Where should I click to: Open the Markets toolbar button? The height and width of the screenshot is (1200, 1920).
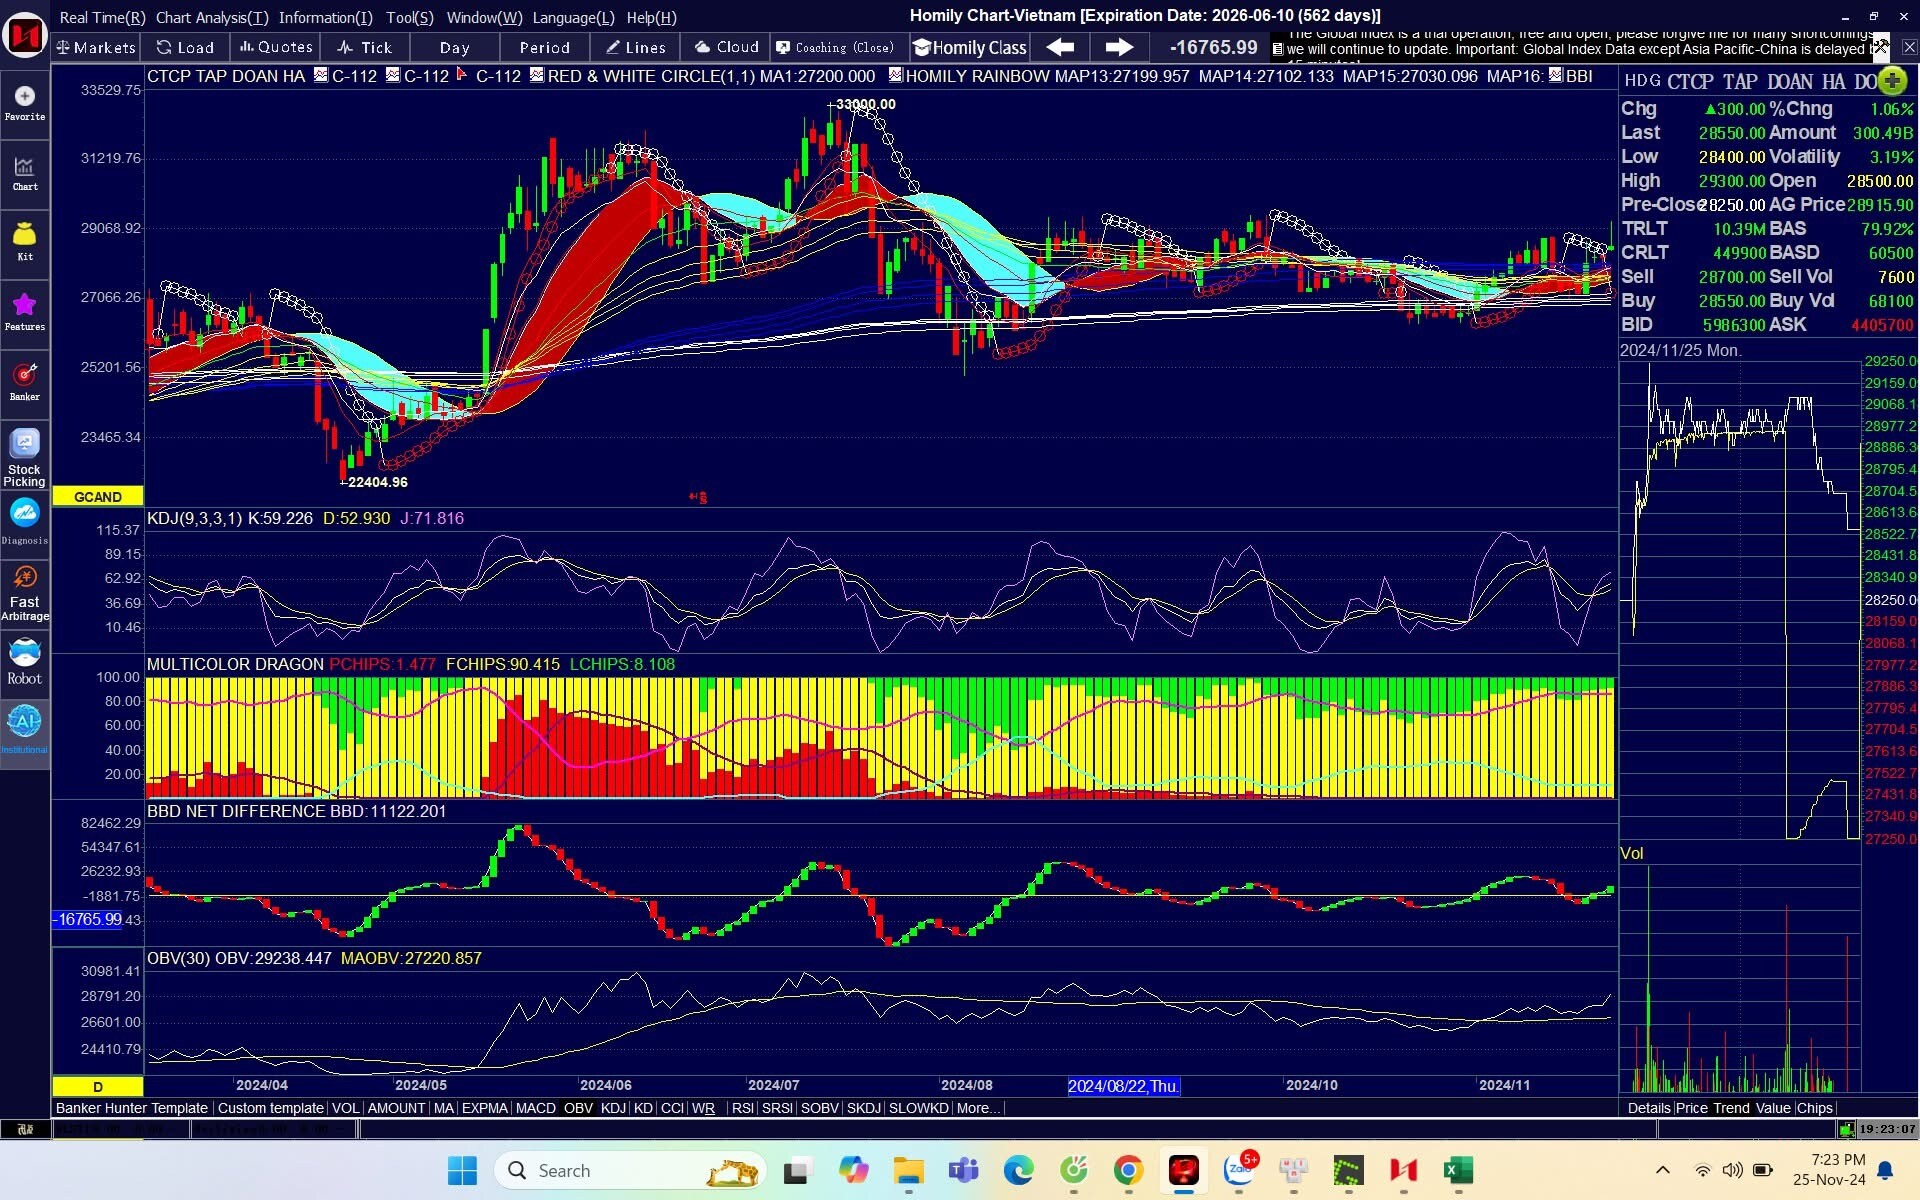97,47
